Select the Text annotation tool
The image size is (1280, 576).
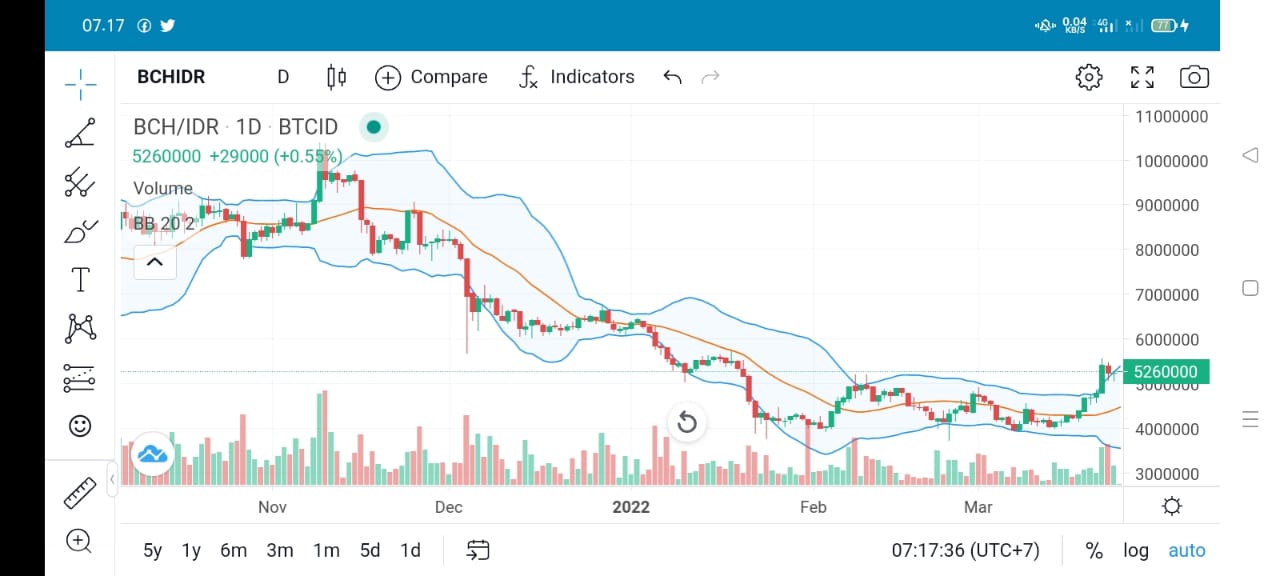tap(80, 279)
